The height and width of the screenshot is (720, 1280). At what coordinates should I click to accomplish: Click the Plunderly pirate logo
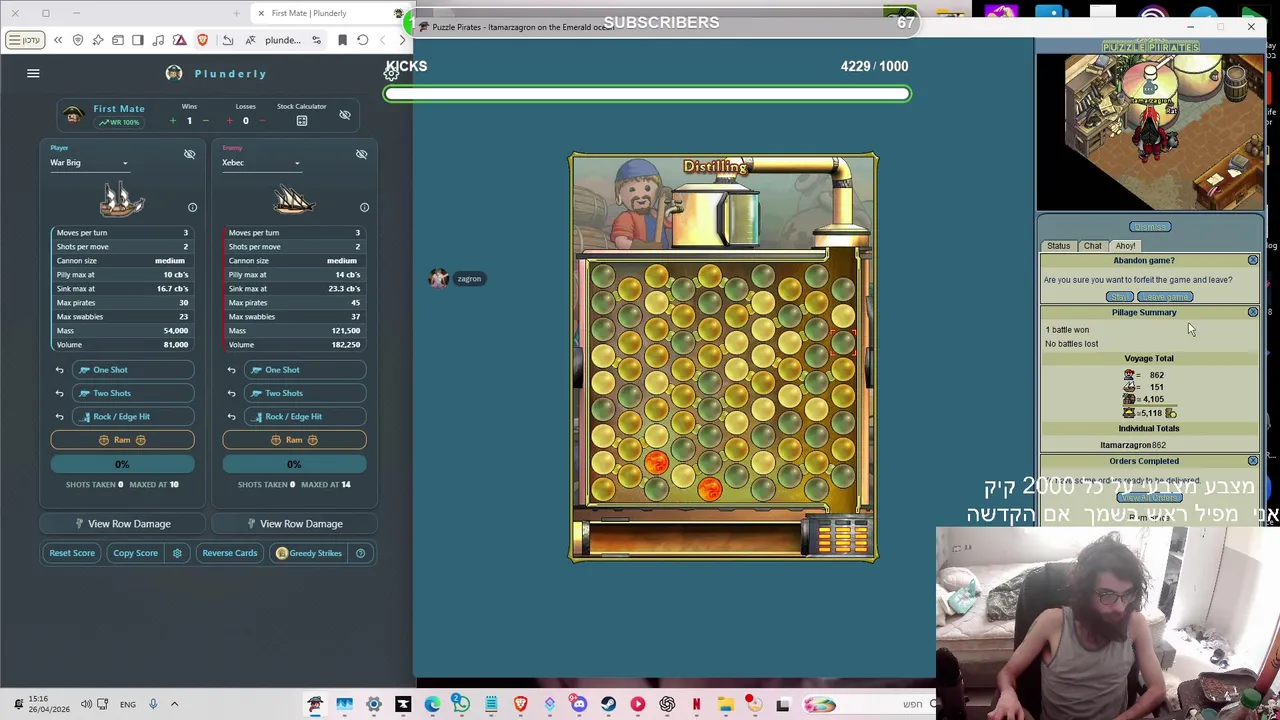tap(174, 73)
